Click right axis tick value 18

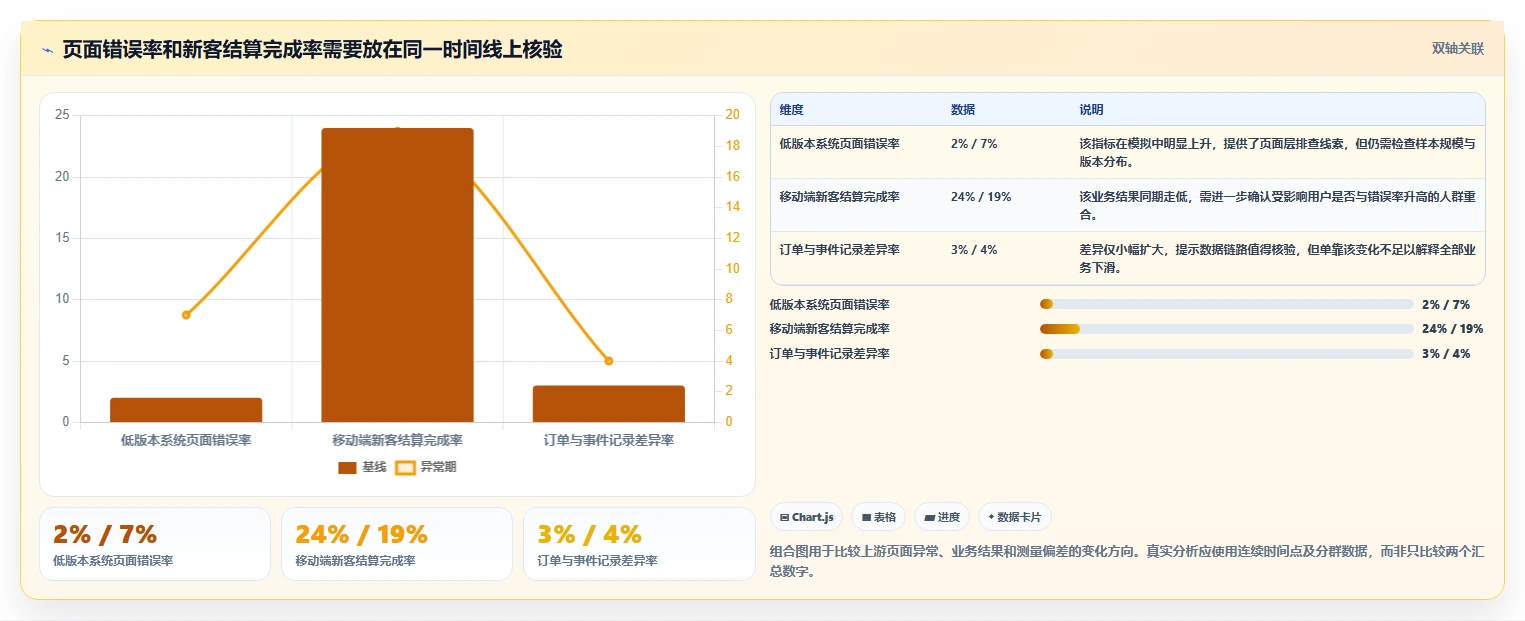click(732, 146)
